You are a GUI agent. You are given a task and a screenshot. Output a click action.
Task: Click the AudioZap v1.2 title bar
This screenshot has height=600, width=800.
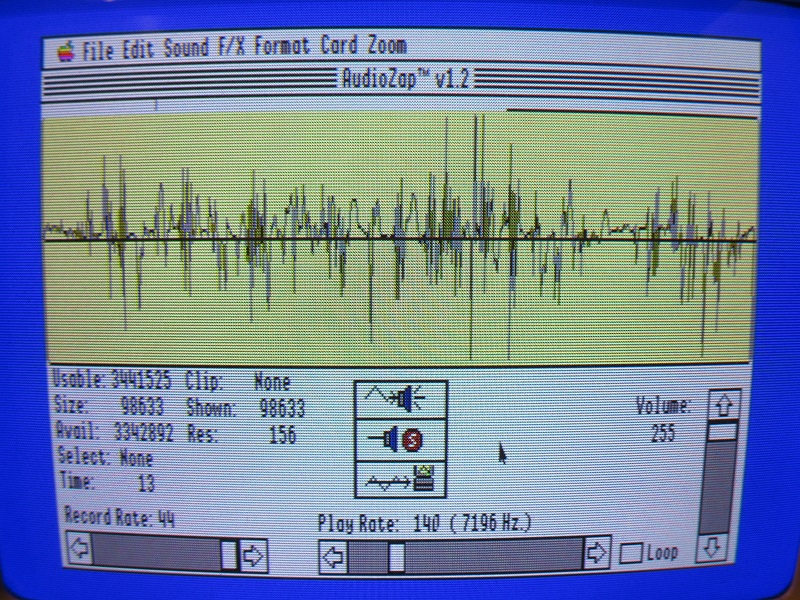click(402, 80)
